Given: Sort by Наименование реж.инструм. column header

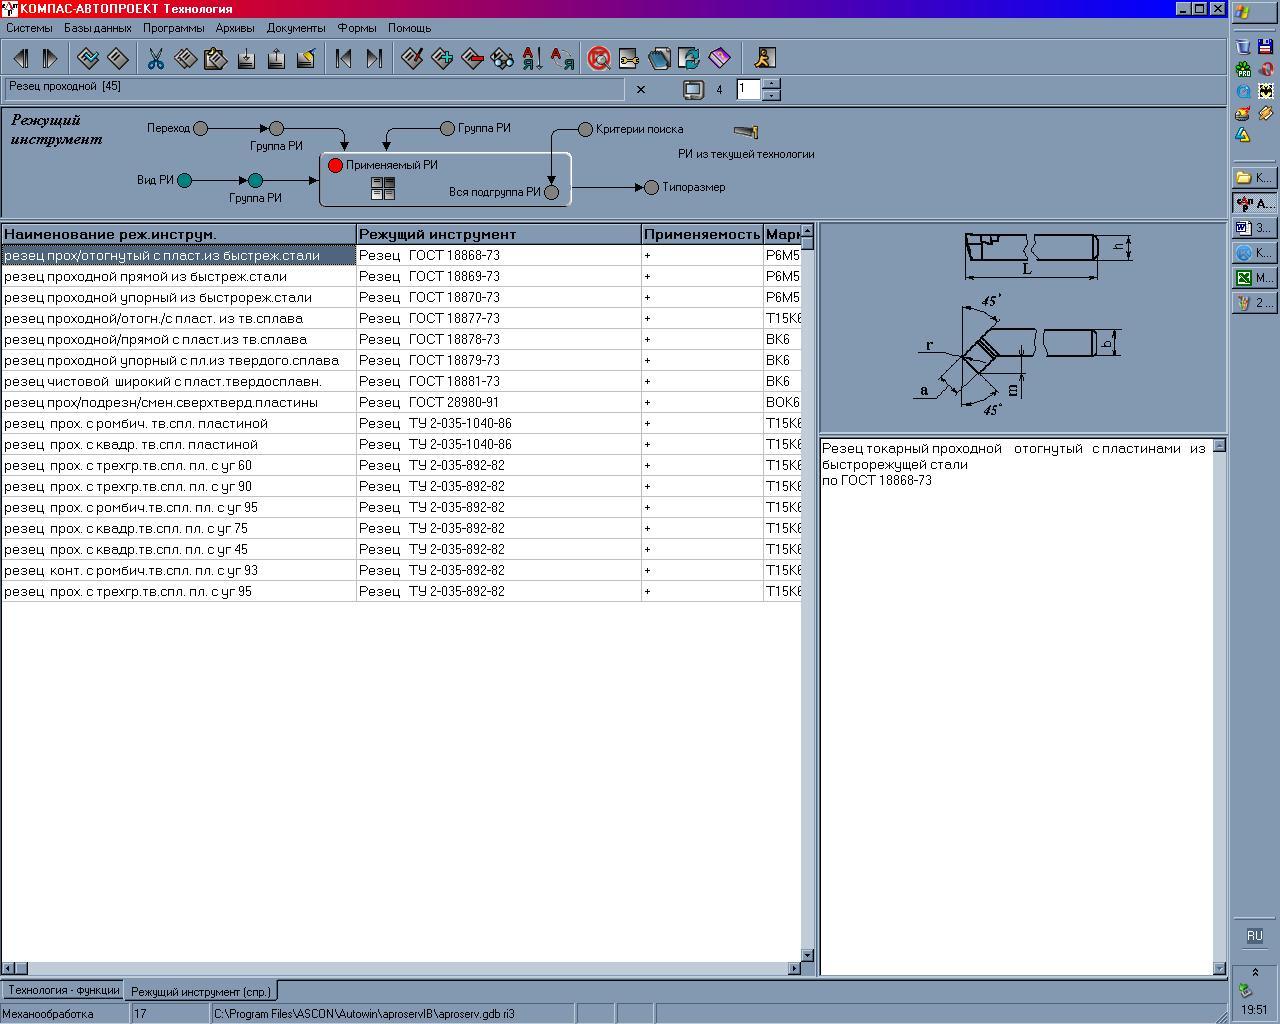Looking at the screenshot, I should (179, 234).
